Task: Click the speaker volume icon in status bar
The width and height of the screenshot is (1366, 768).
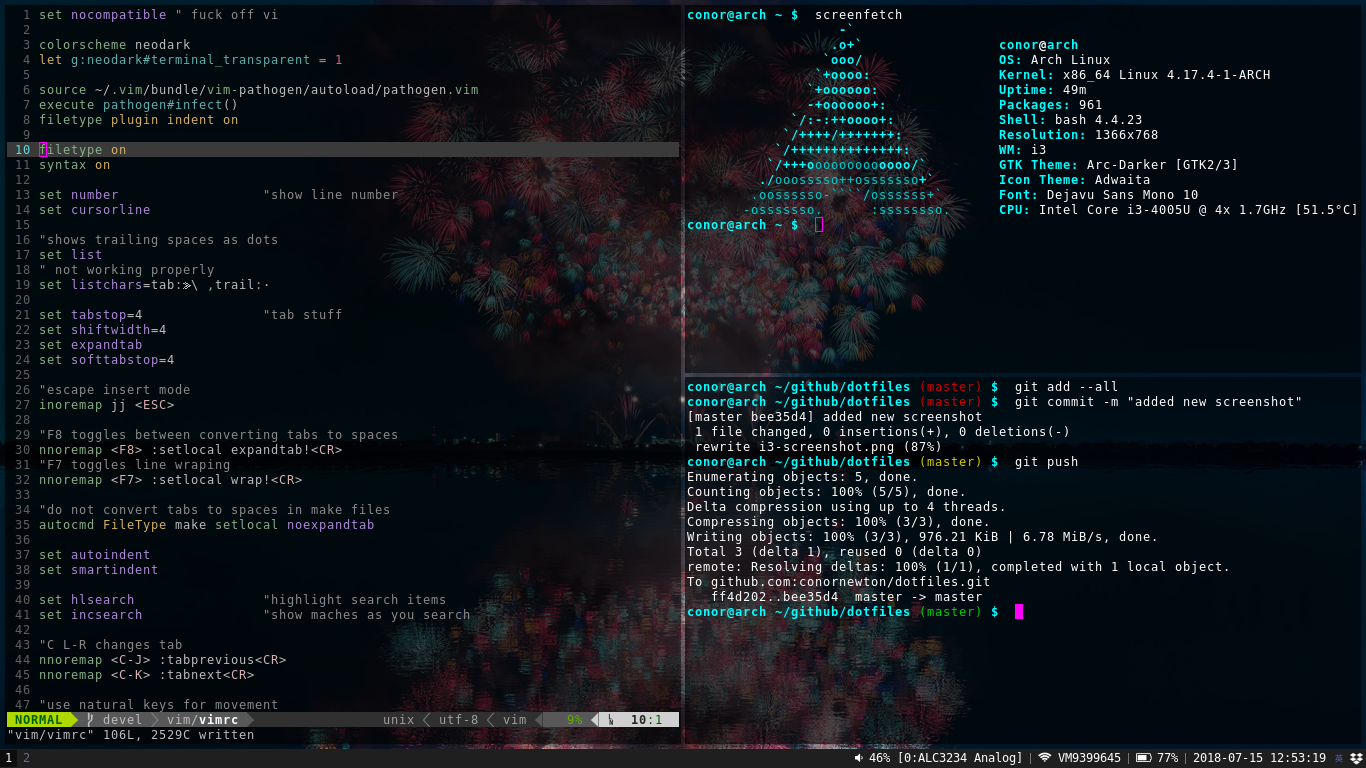Action: (x=859, y=758)
